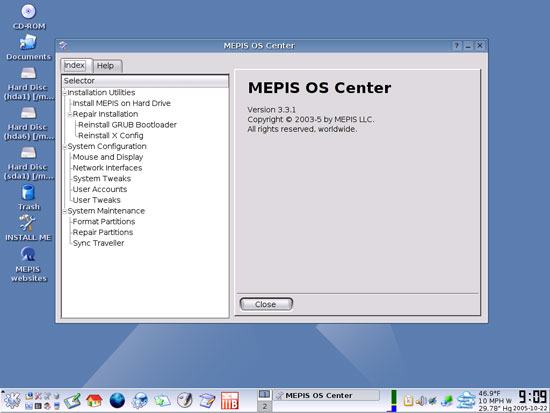Collapse the System Configuration branch
550x413 pixels.
click(x=65, y=147)
